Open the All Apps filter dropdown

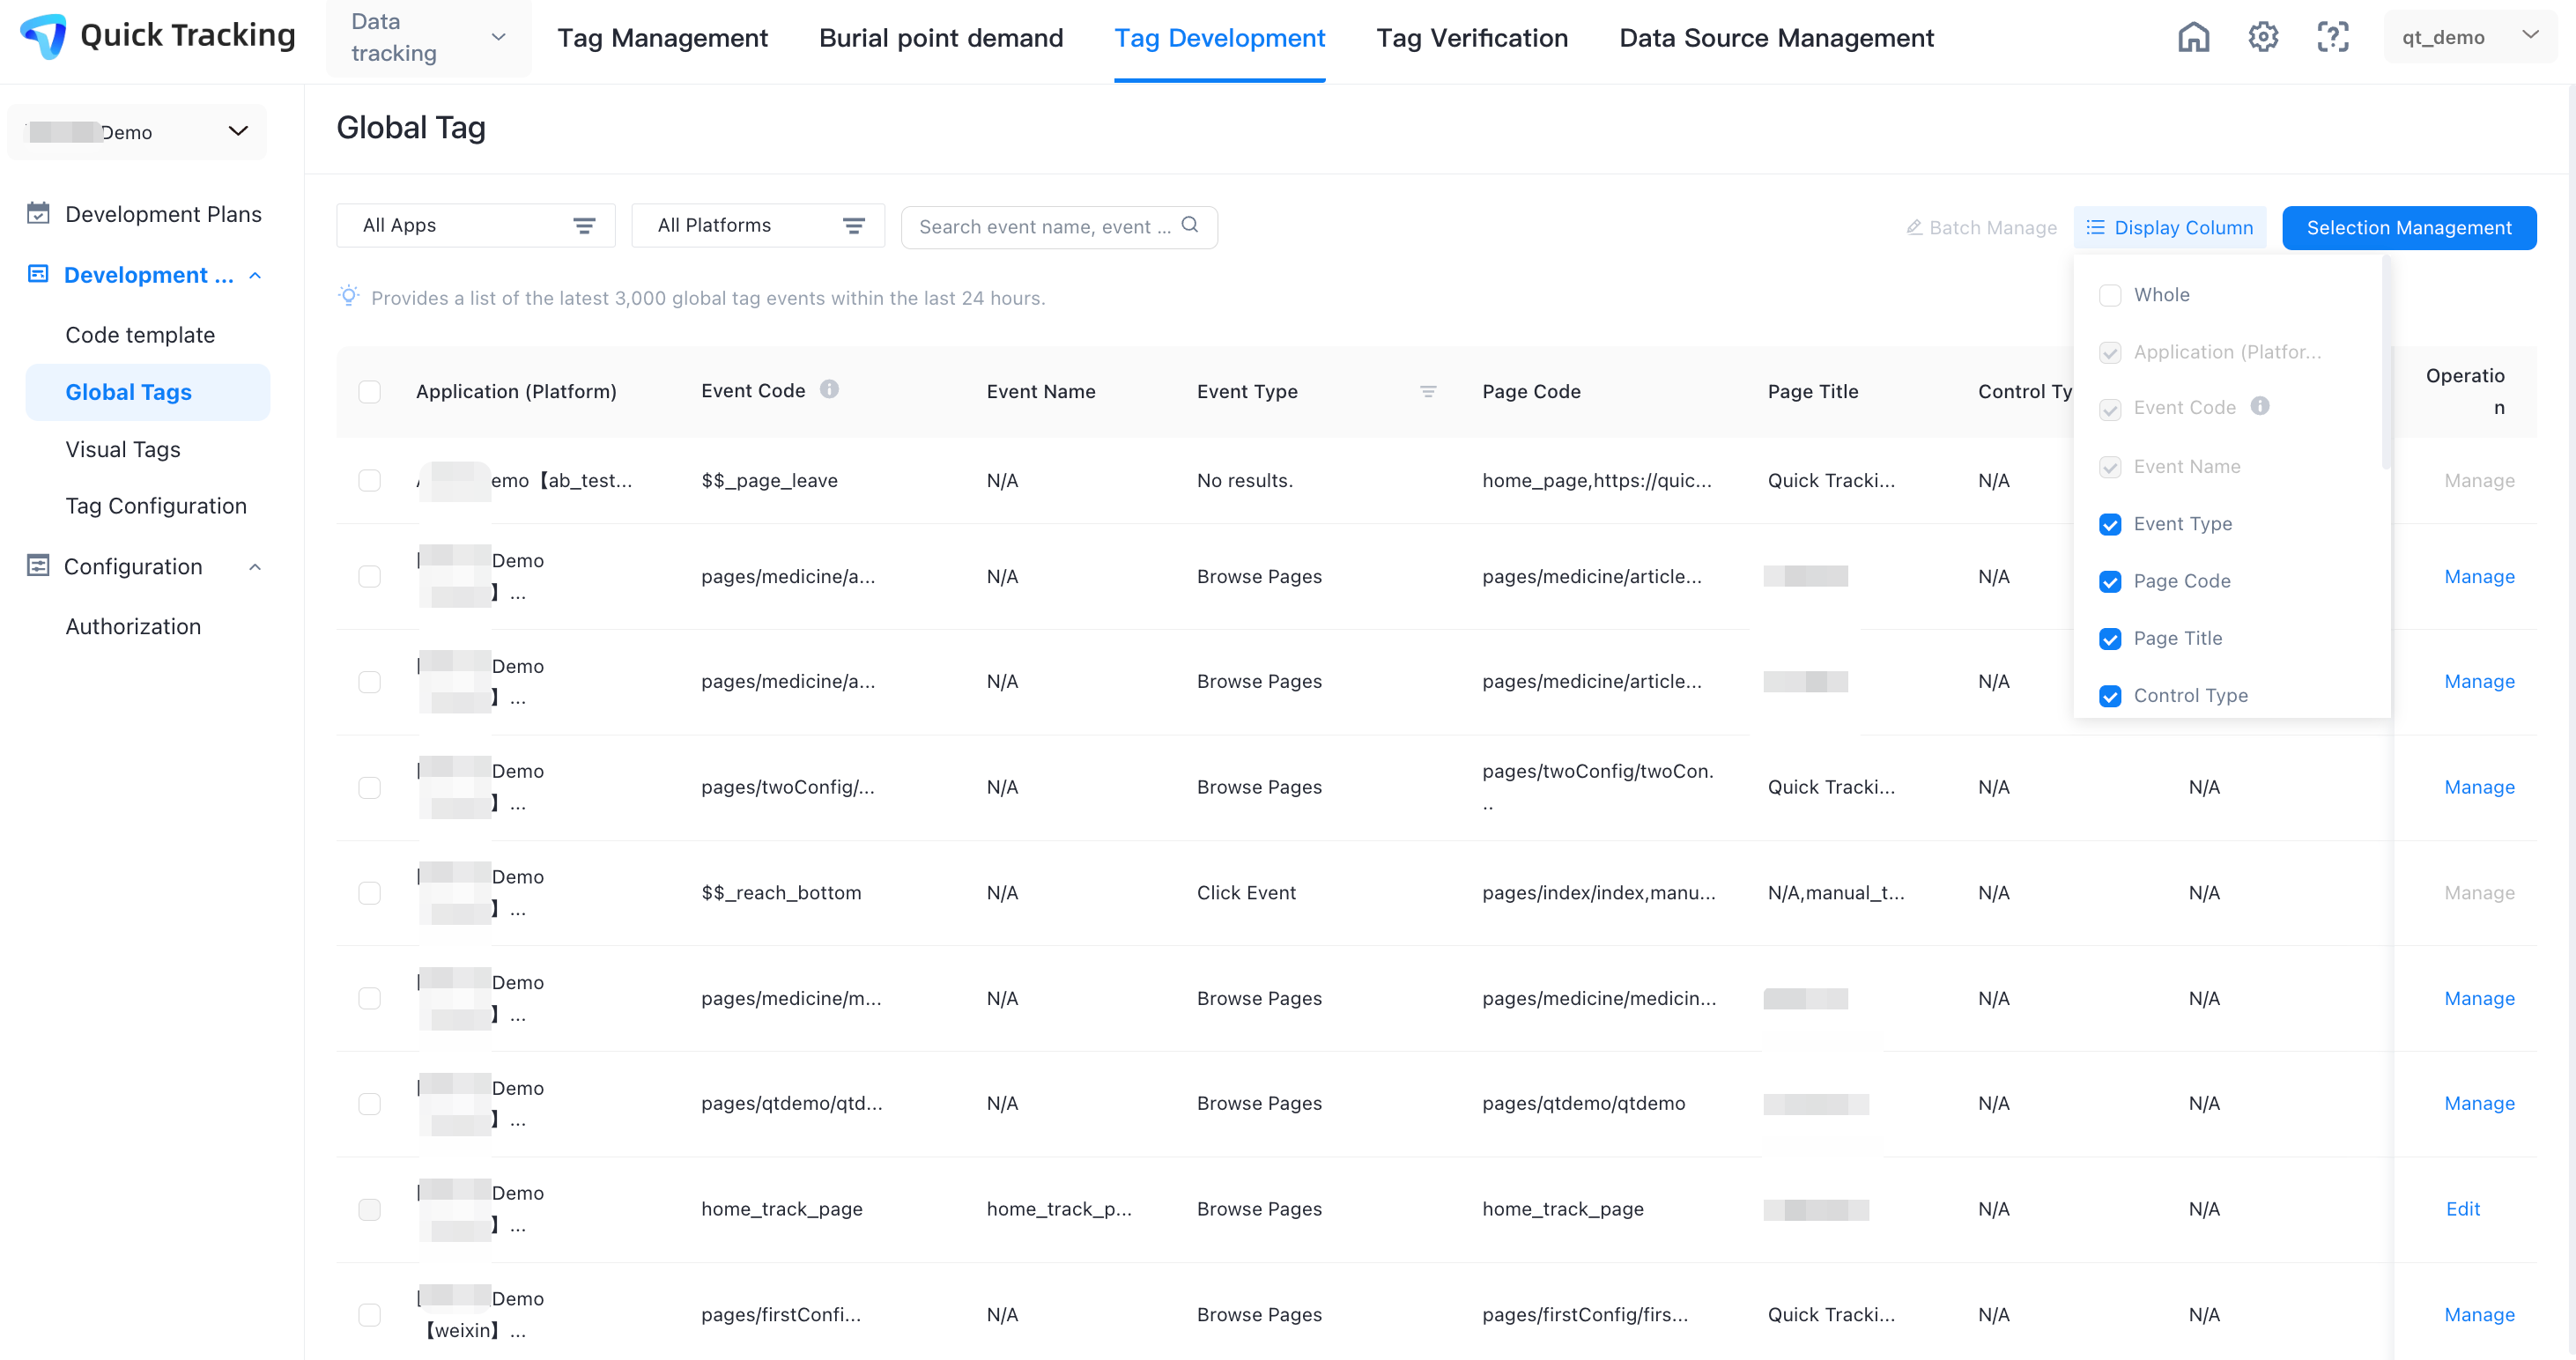tap(476, 226)
